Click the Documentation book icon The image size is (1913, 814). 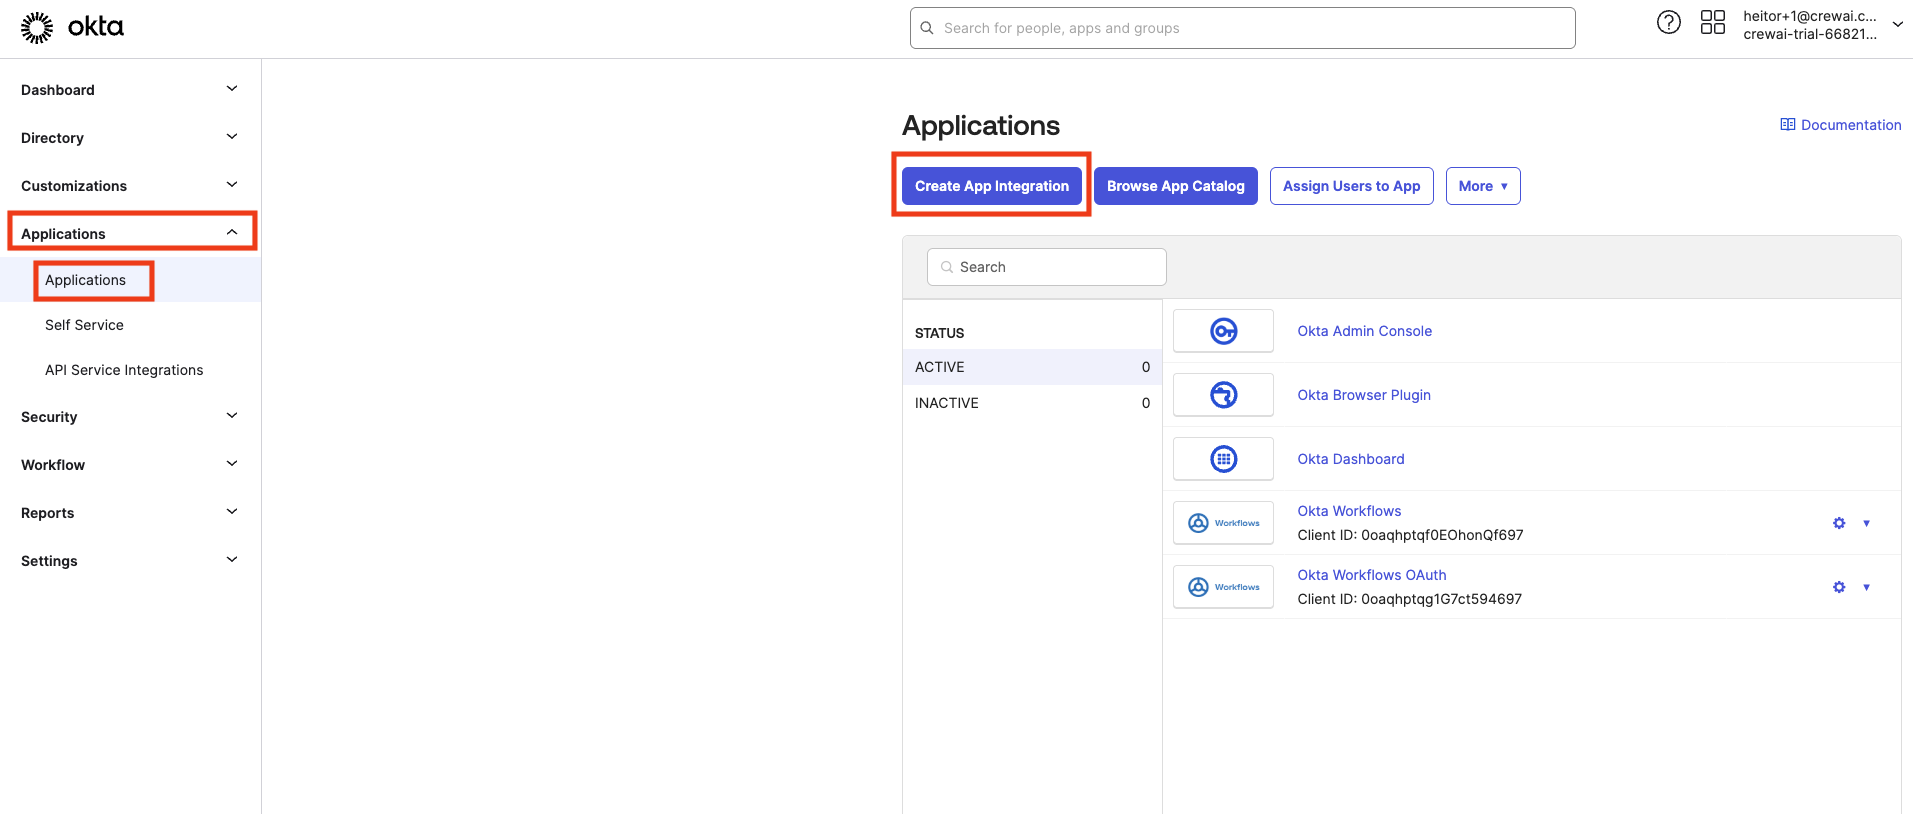click(1788, 125)
